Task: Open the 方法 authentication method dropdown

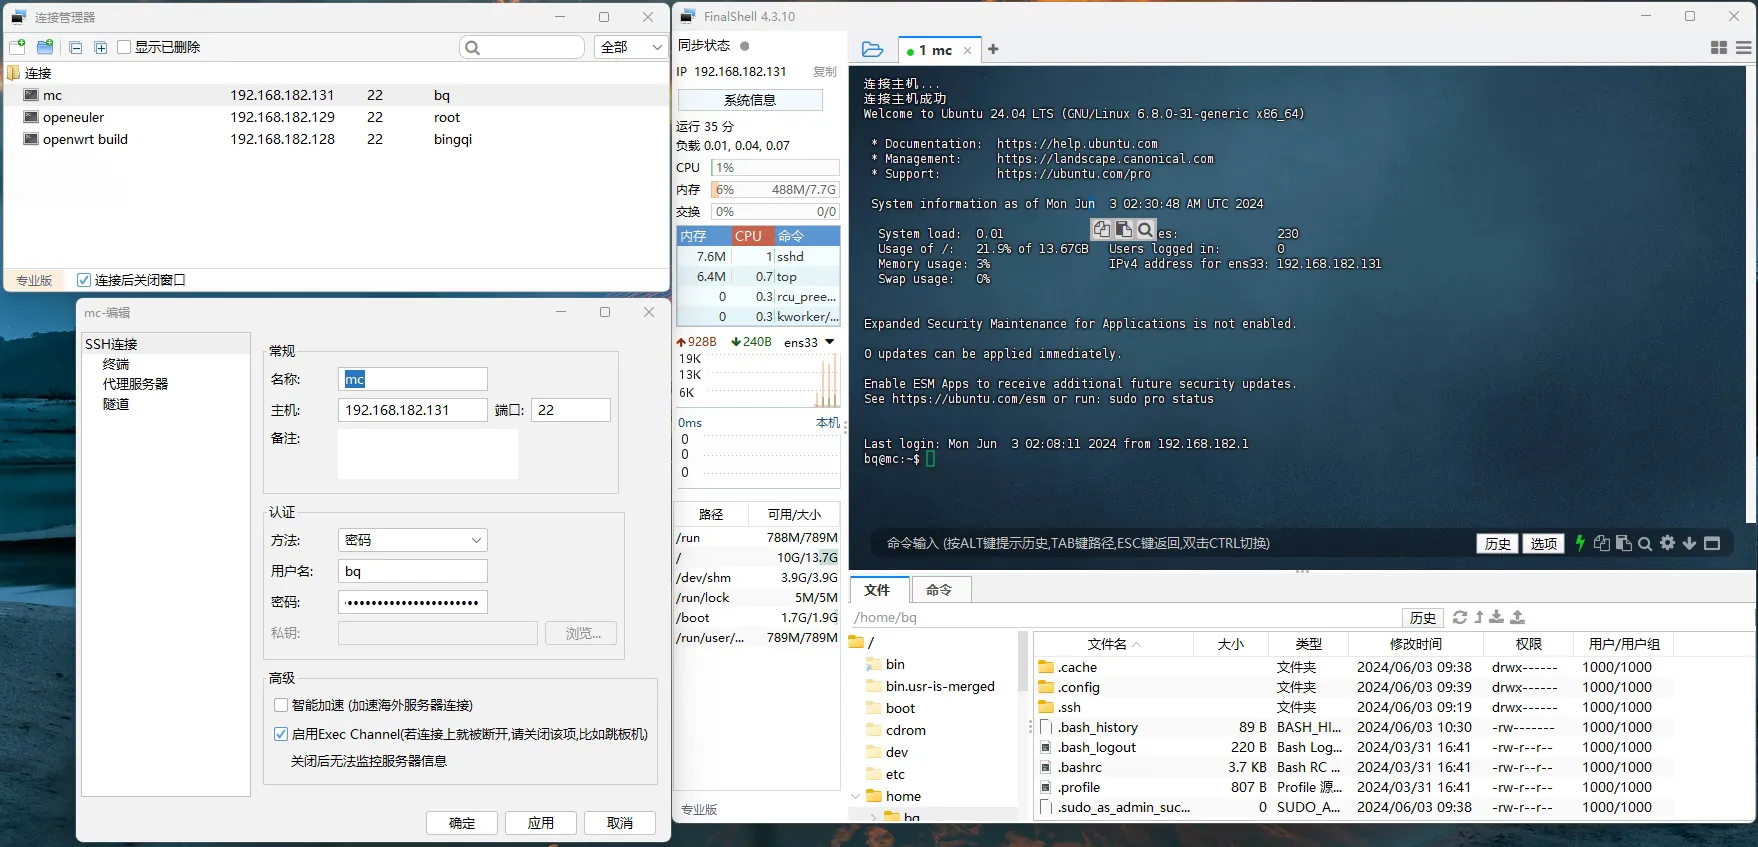Action: coord(412,540)
